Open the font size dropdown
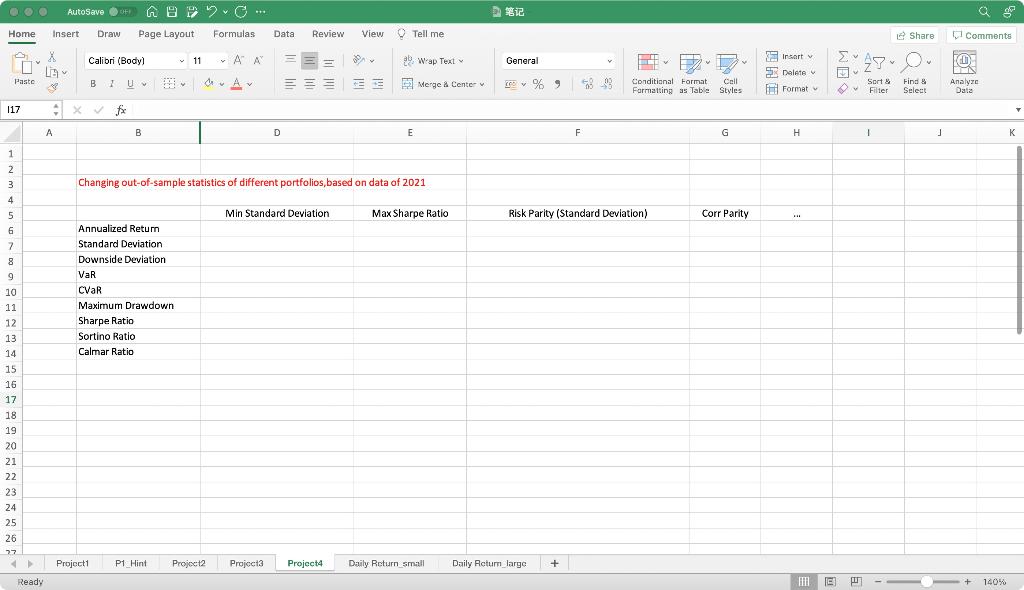The width and height of the screenshot is (1024, 590). click(223, 61)
